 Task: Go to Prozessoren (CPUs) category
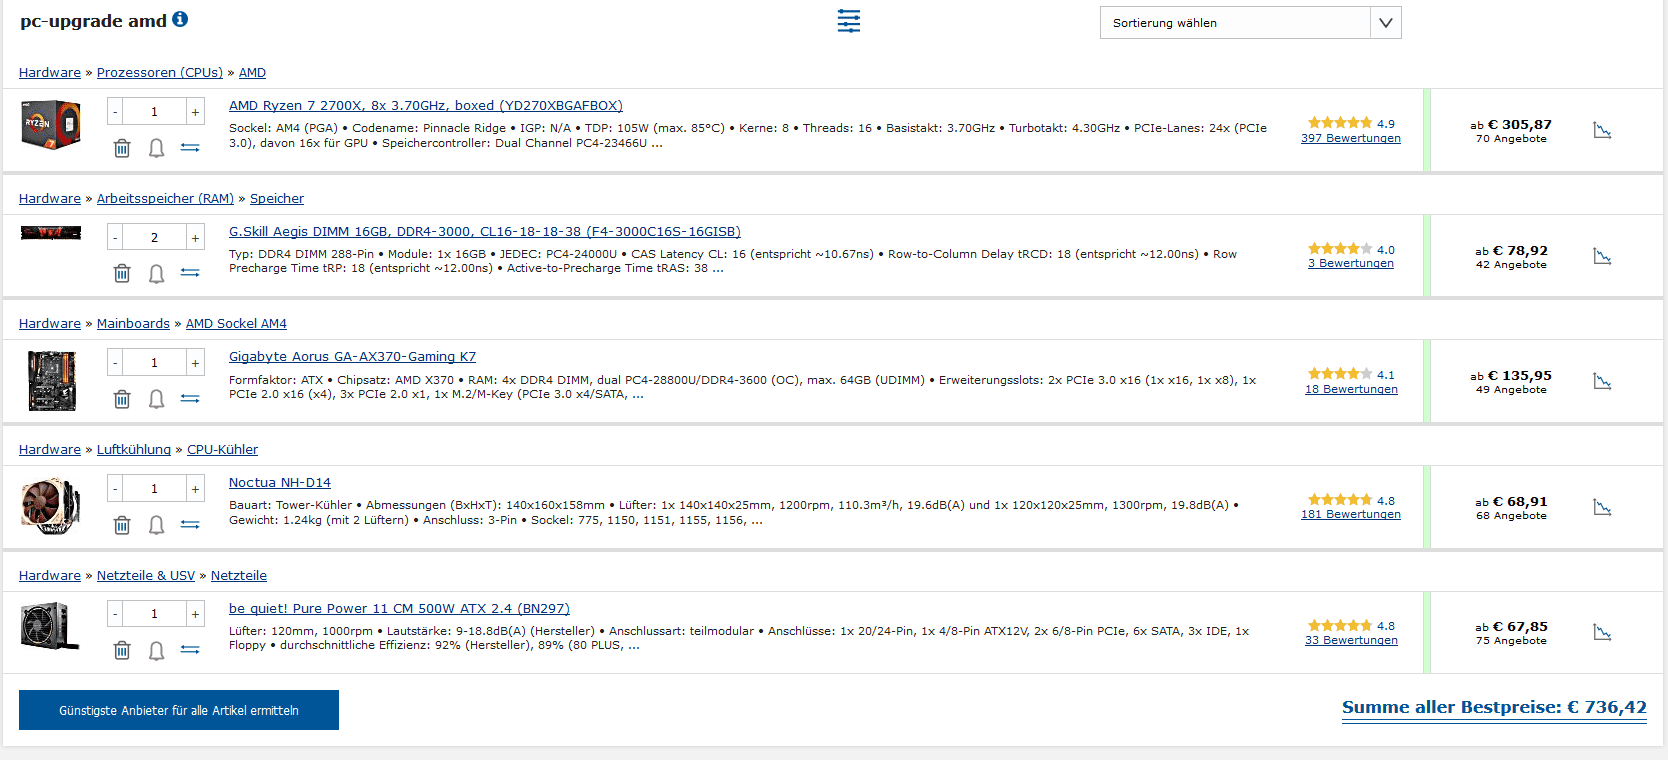(160, 73)
